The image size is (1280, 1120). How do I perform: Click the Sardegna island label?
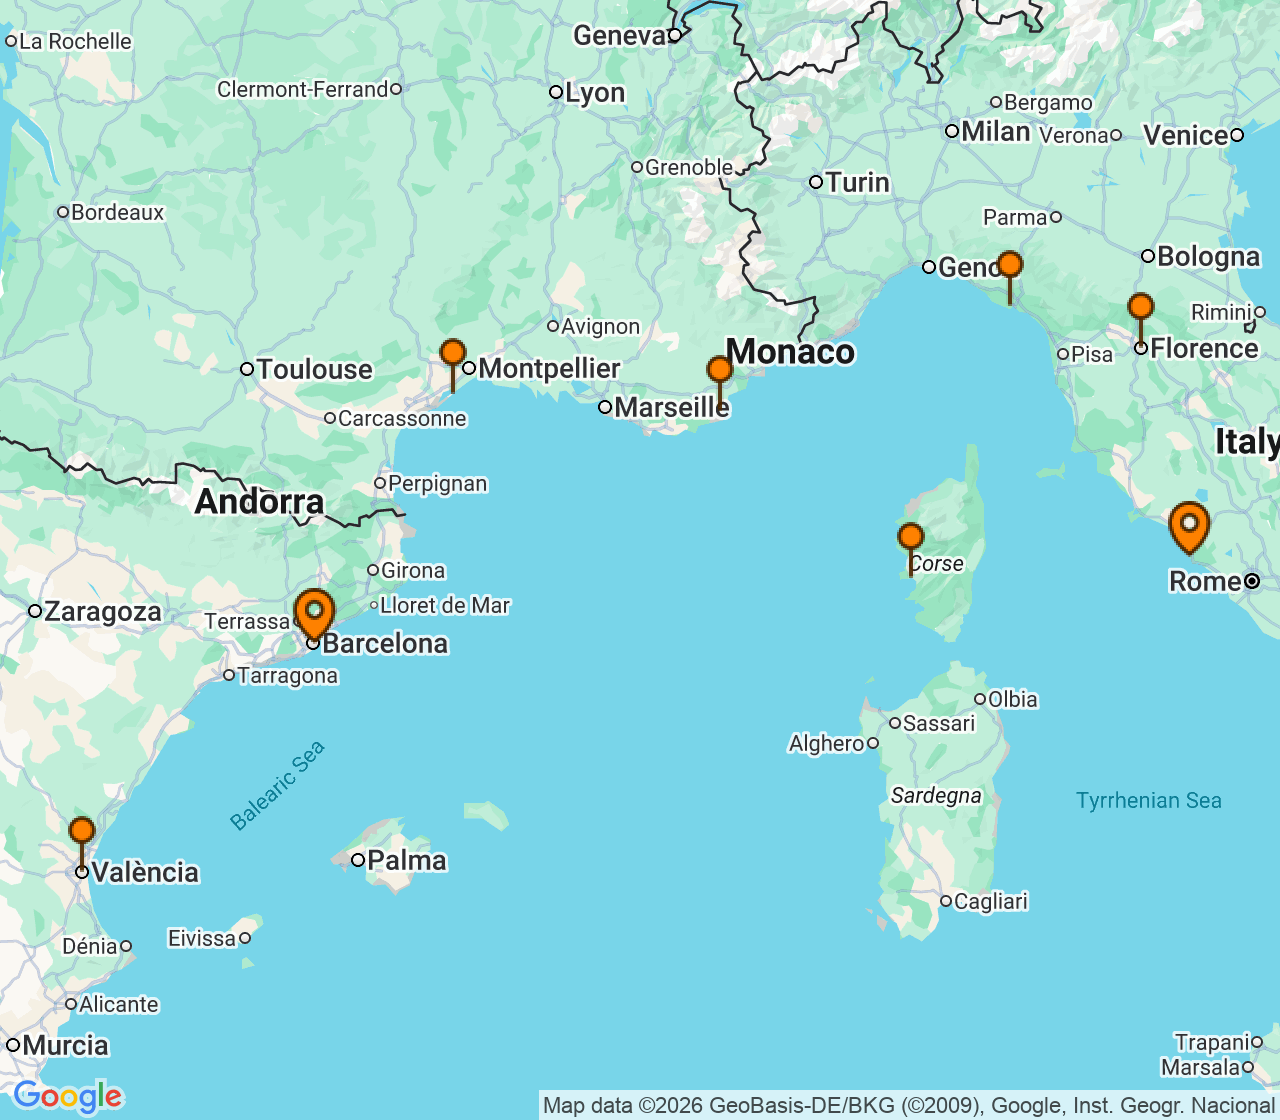[937, 796]
